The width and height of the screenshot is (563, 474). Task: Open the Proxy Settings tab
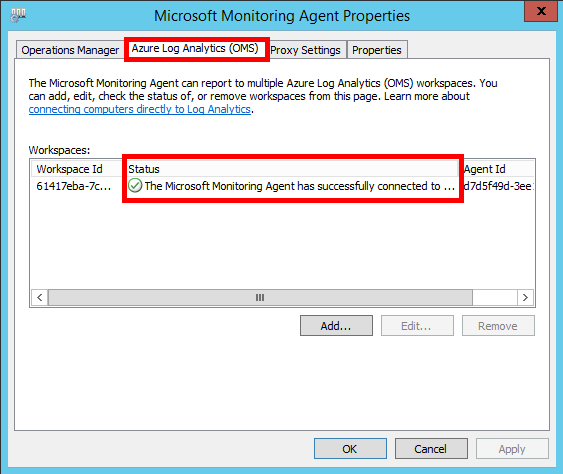[x=305, y=50]
